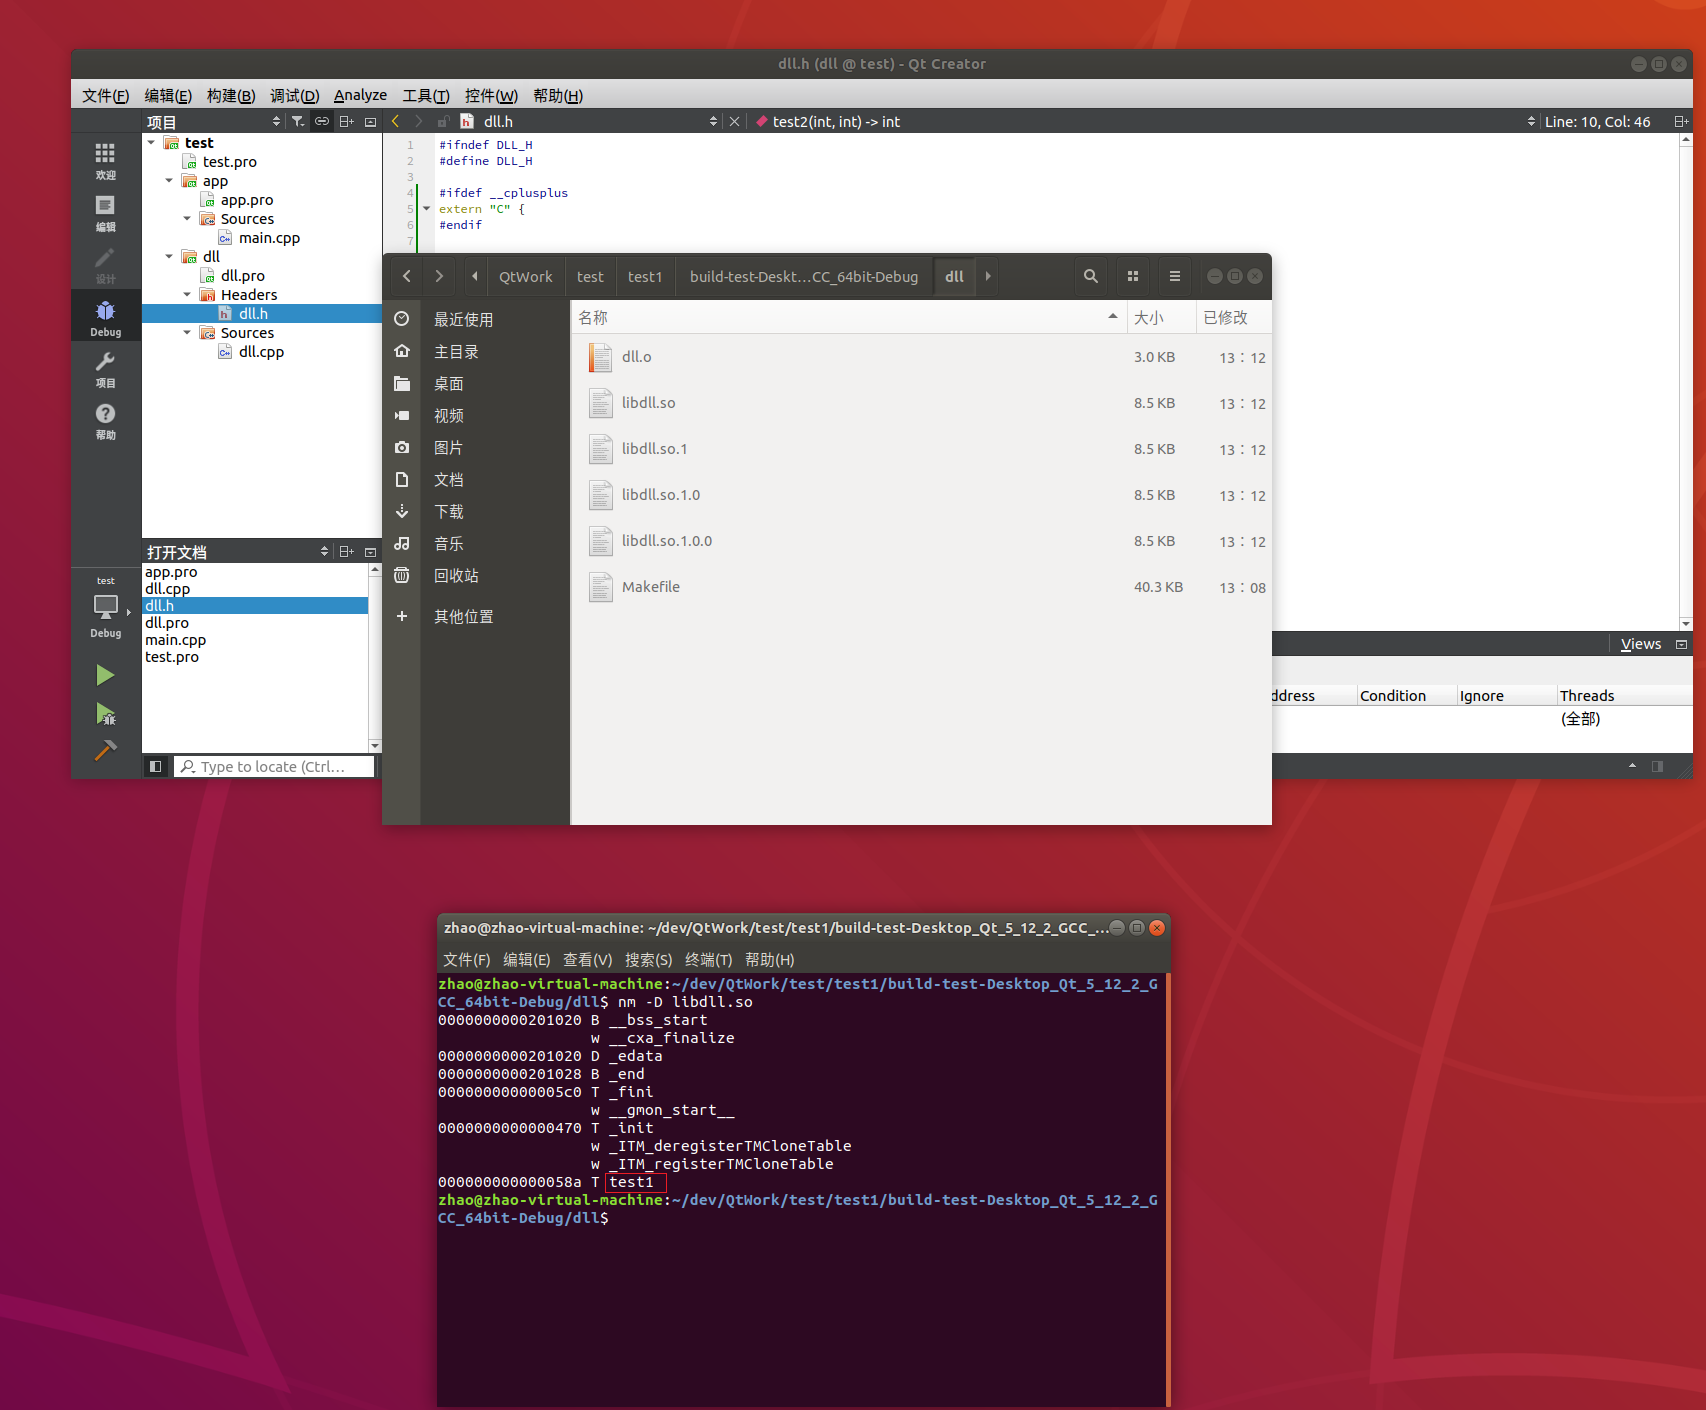Split the Open Documents pane

[x=347, y=551]
